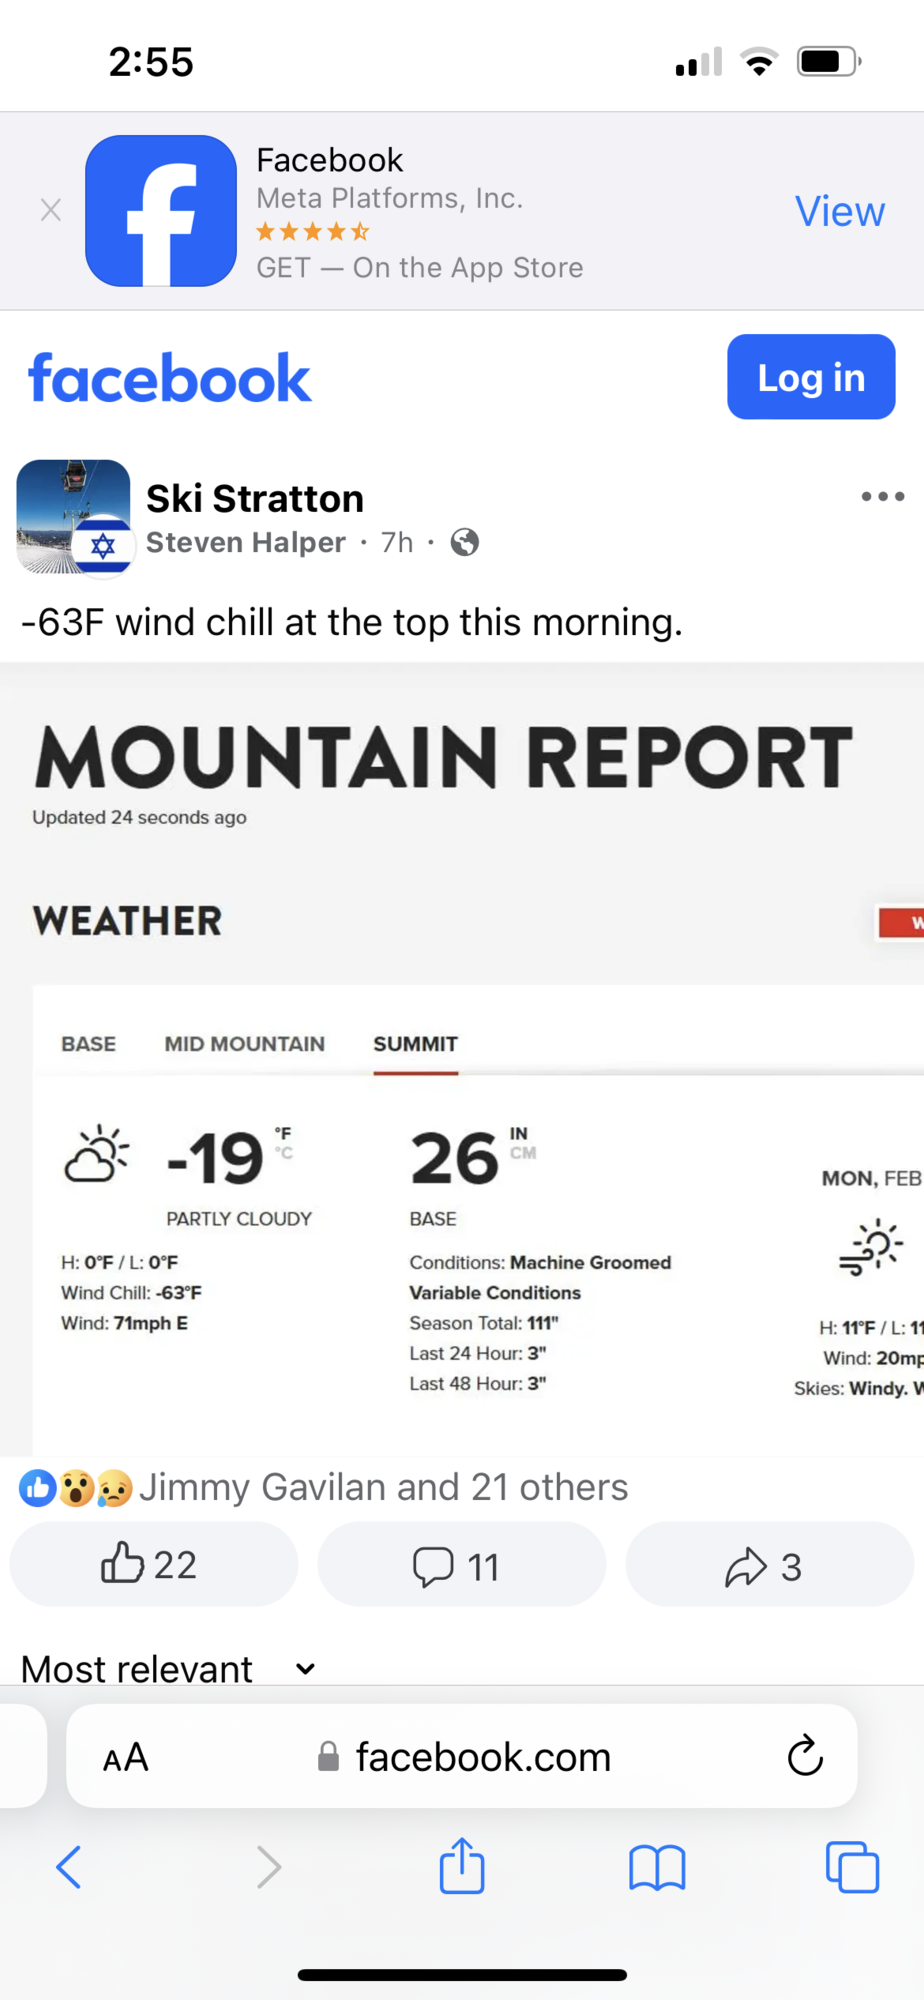The width and height of the screenshot is (924, 2000).
Task: Click the blue Log in button
Action: (811, 377)
